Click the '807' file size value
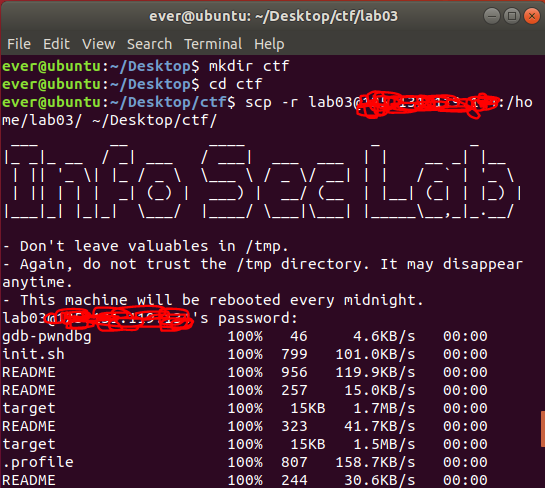The image size is (545, 488). pos(294,463)
